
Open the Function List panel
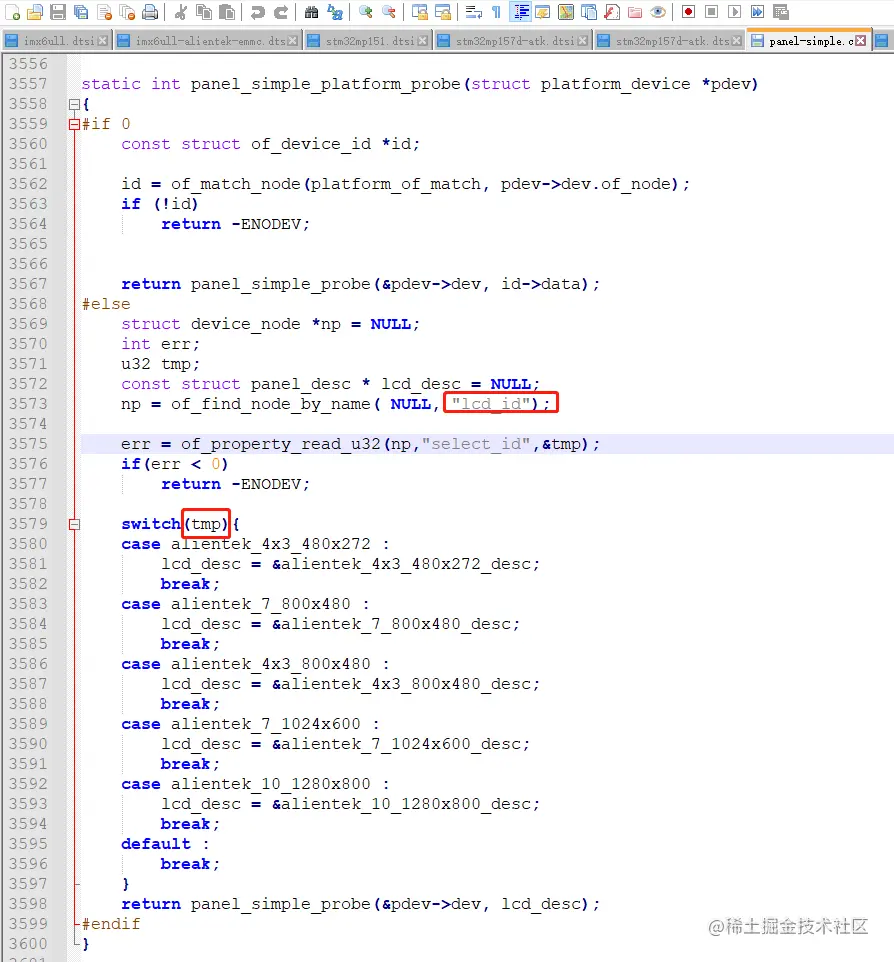tap(612, 12)
